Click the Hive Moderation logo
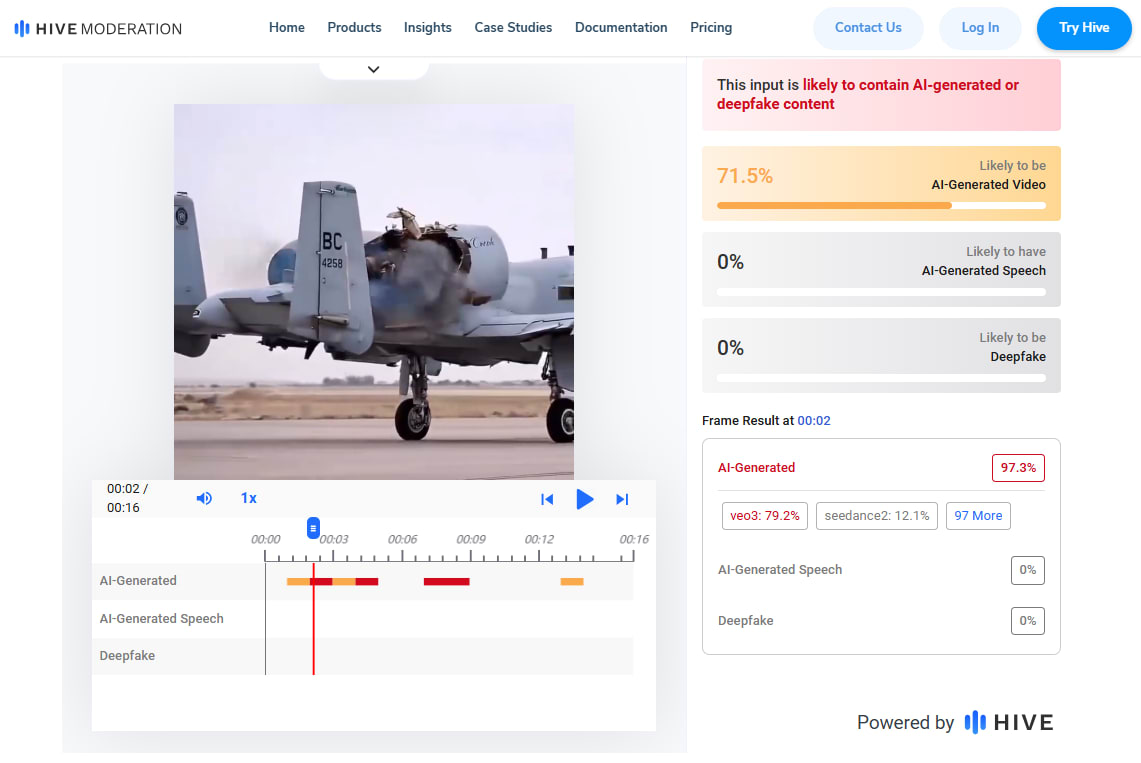The height and width of the screenshot is (763, 1141). [x=98, y=28]
